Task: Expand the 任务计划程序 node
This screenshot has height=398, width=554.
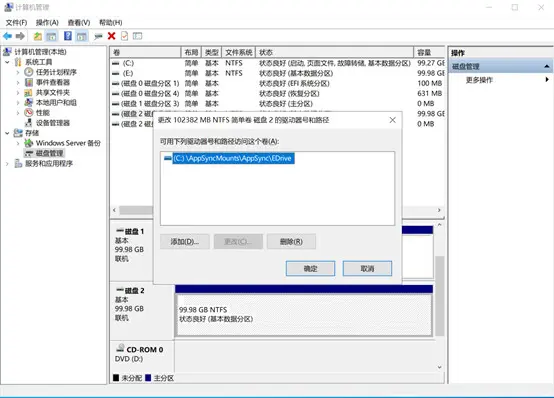Action: [18, 72]
